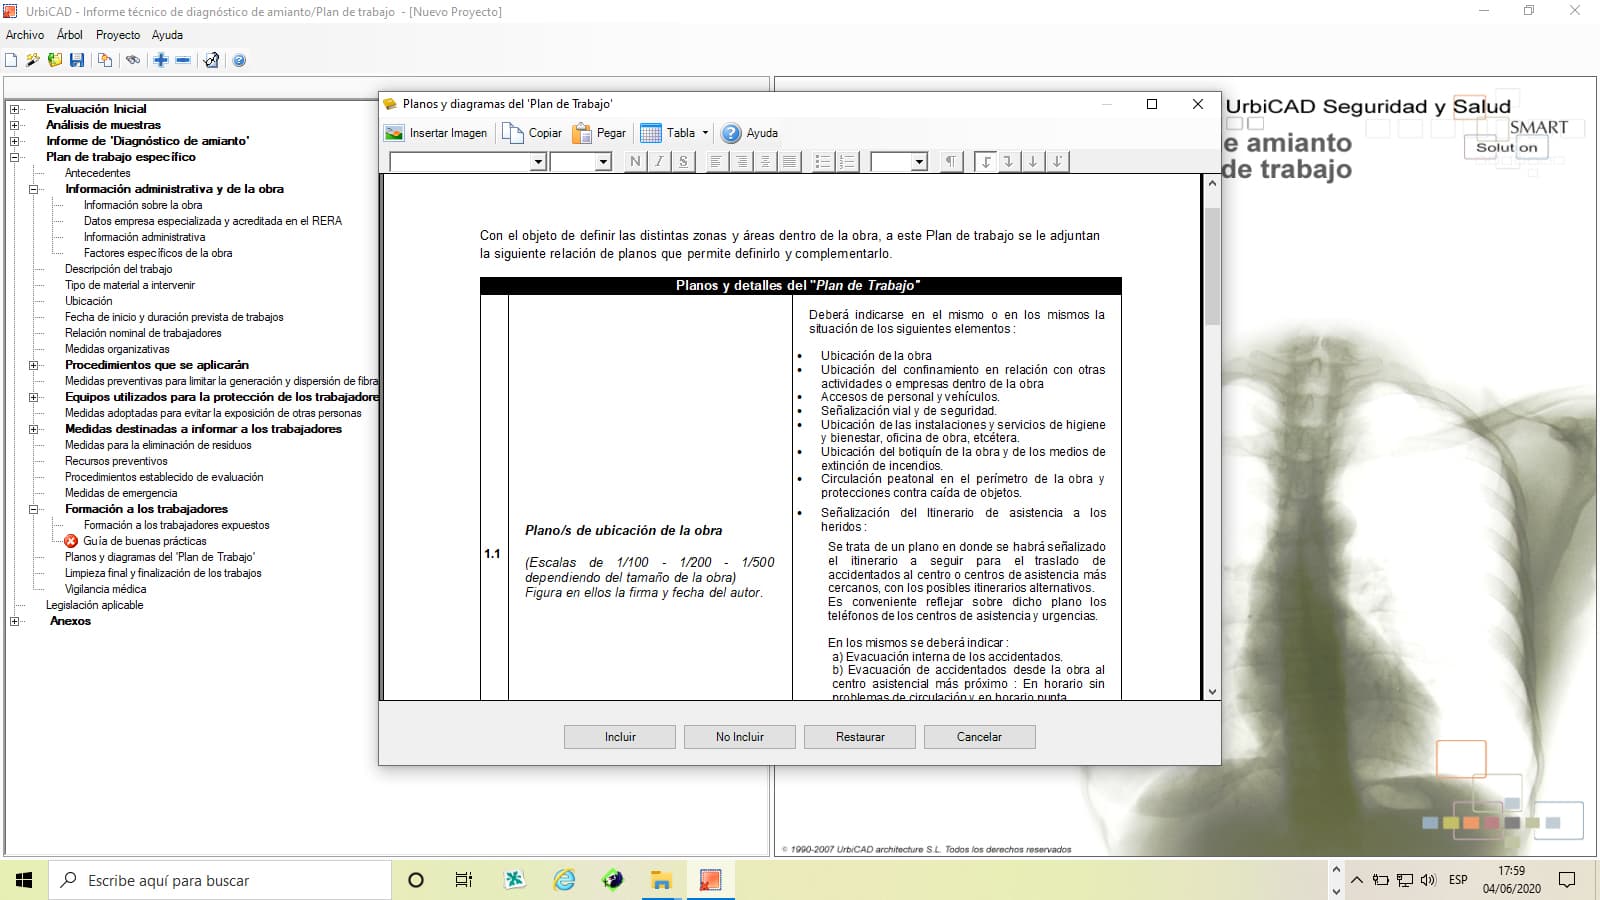Click the dialog's vertical scrollbar thumb
The height and width of the screenshot is (900, 1600).
1212,266
